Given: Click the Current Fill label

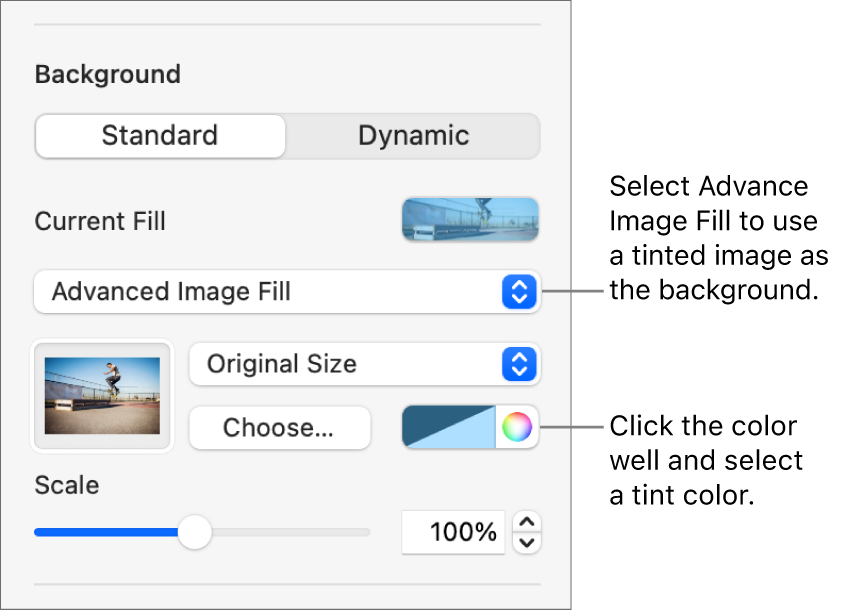Looking at the screenshot, I should pos(100,221).
